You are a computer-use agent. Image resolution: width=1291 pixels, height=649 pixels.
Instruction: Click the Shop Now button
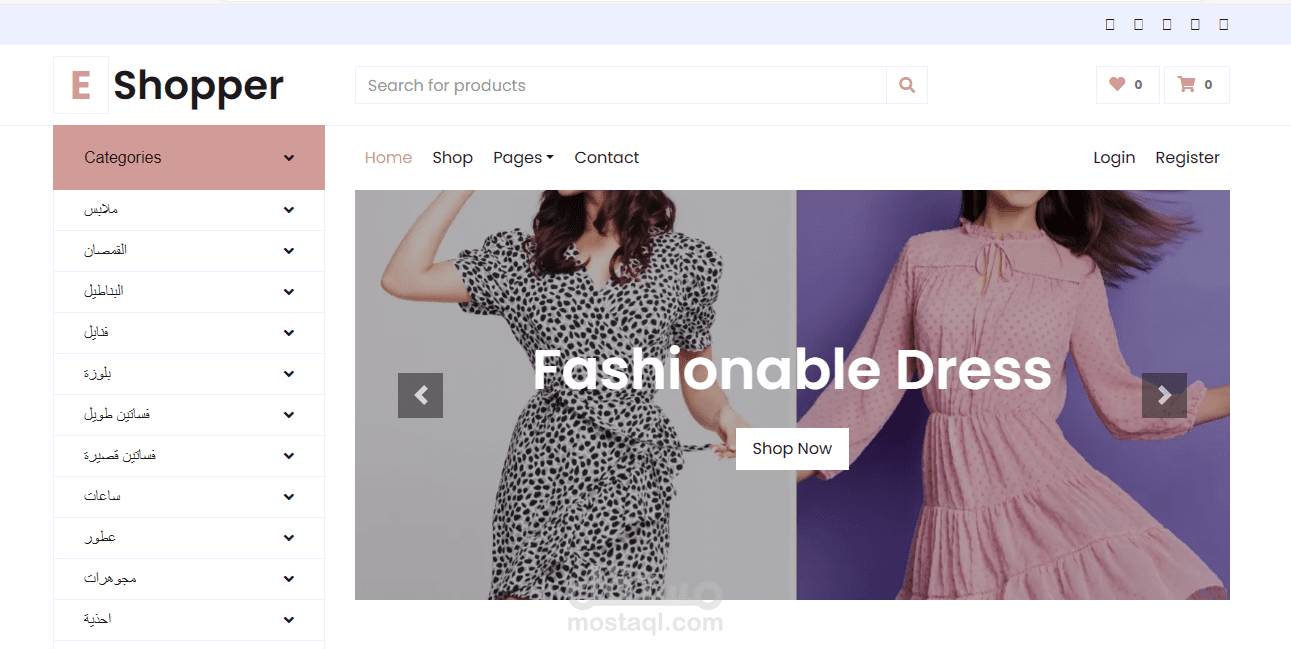pyautogui.click(x=792, y=448)
